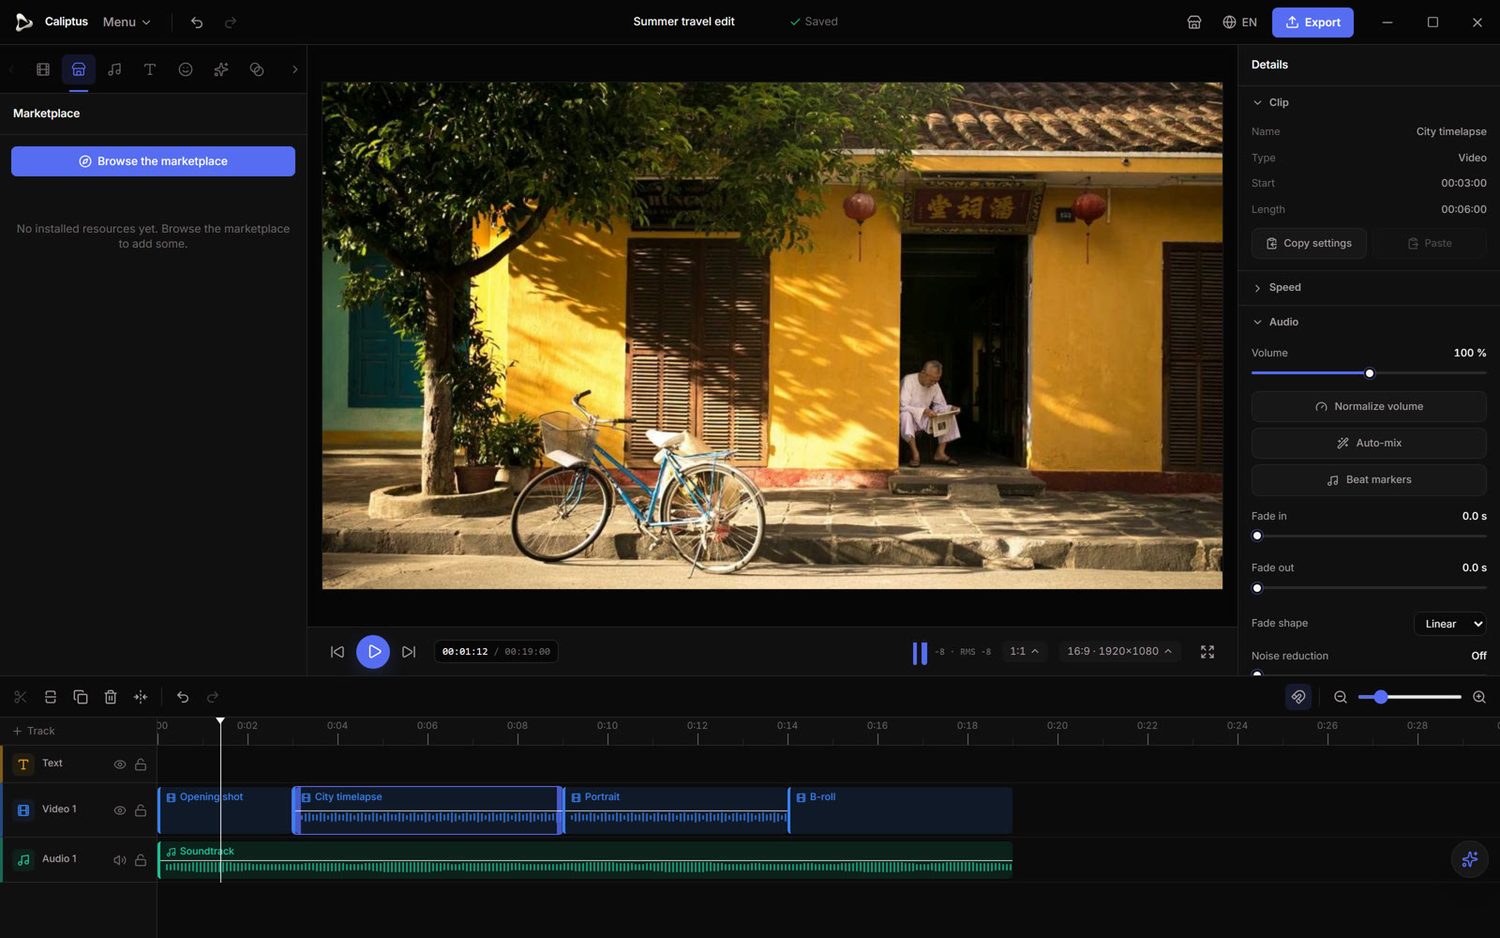Image resolution: width=1500 pixels, height=938 pixels.
Task: Duplicate clip with copy icon
Action: [81, 697]
